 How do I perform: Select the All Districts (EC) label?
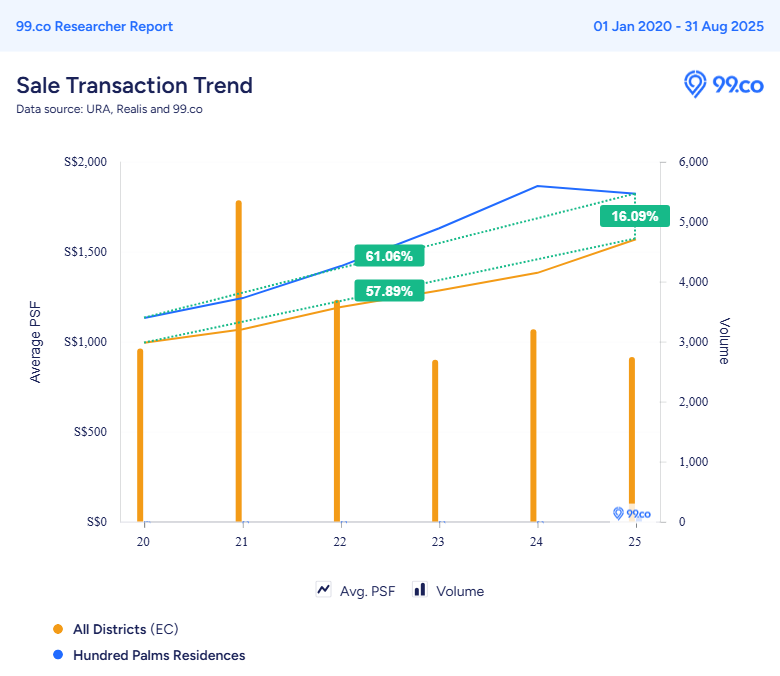click(125, 629)
